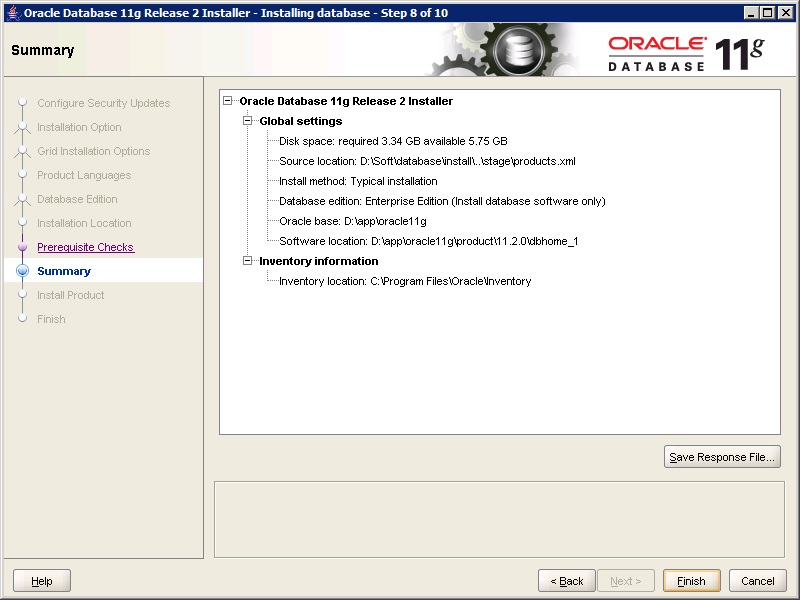Select the Summary step in sidebar
This screenshot has width=800, height=600.
pyautogui.click(x=64, y=271)
